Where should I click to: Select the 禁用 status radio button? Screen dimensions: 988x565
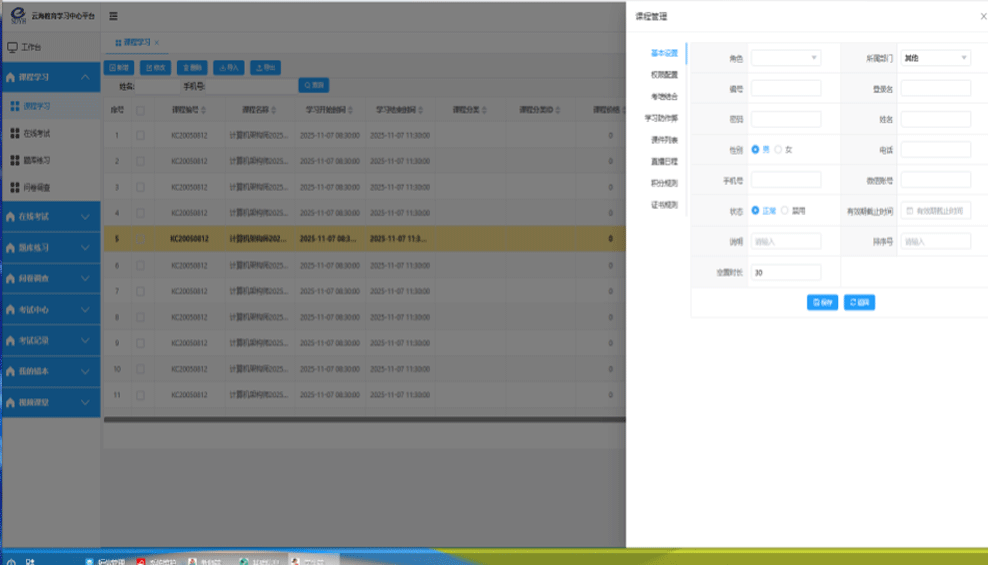click(785, 211)
